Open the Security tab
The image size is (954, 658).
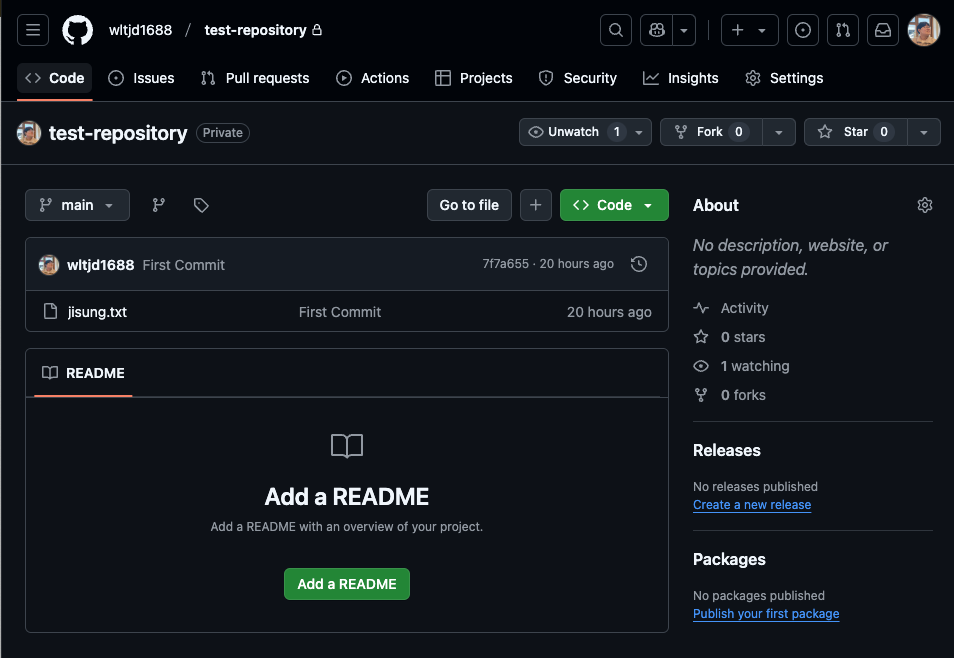point(578,78)
